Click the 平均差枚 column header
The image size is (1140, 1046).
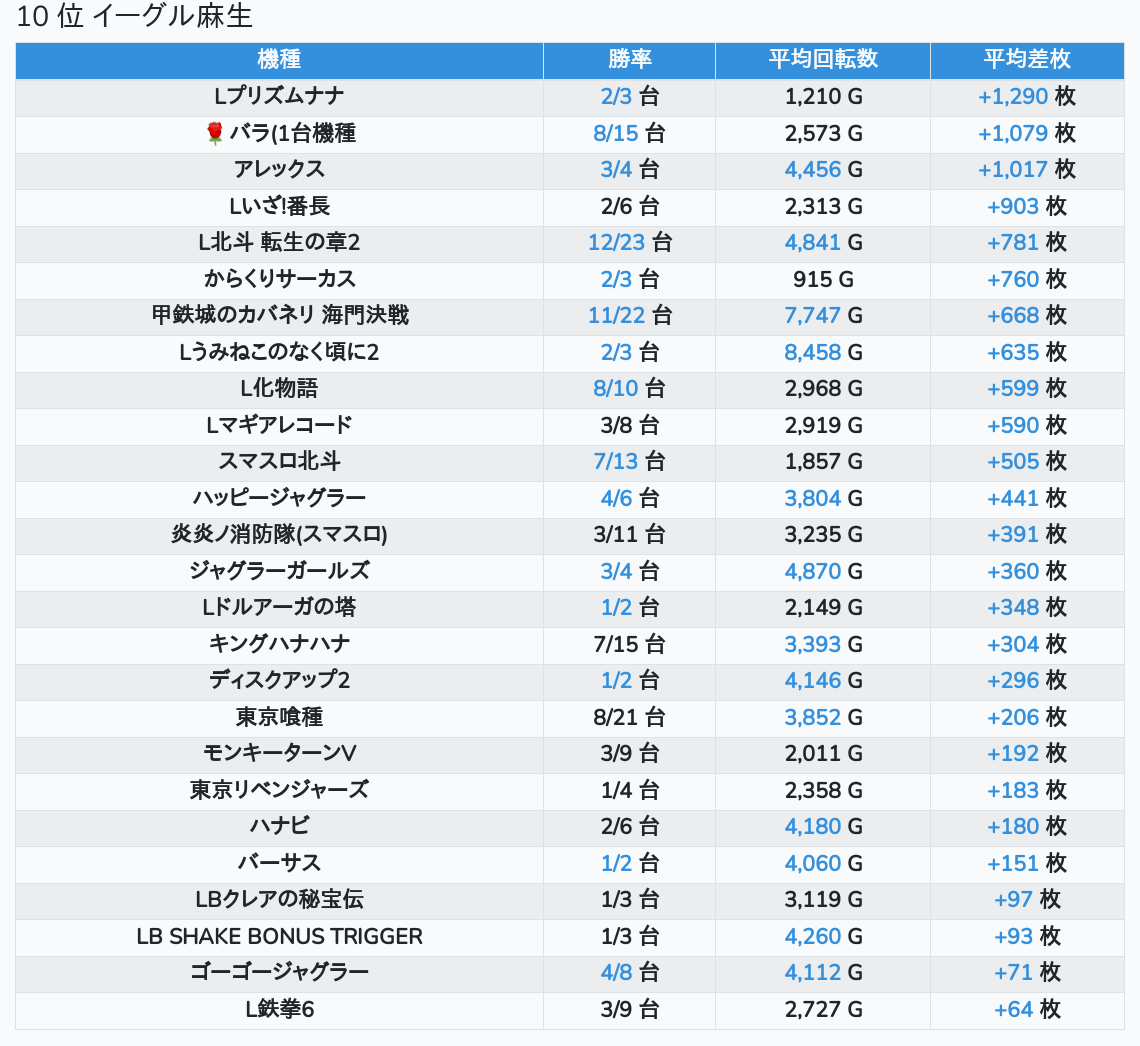1026,59
